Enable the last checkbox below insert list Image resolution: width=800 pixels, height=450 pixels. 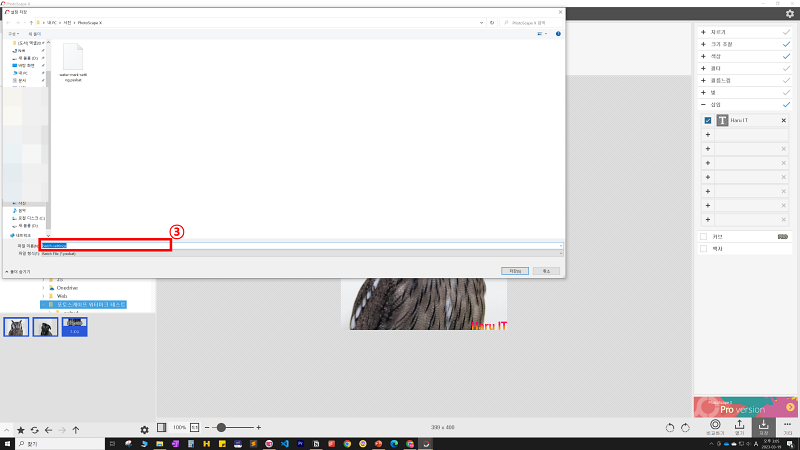point(704,249)
